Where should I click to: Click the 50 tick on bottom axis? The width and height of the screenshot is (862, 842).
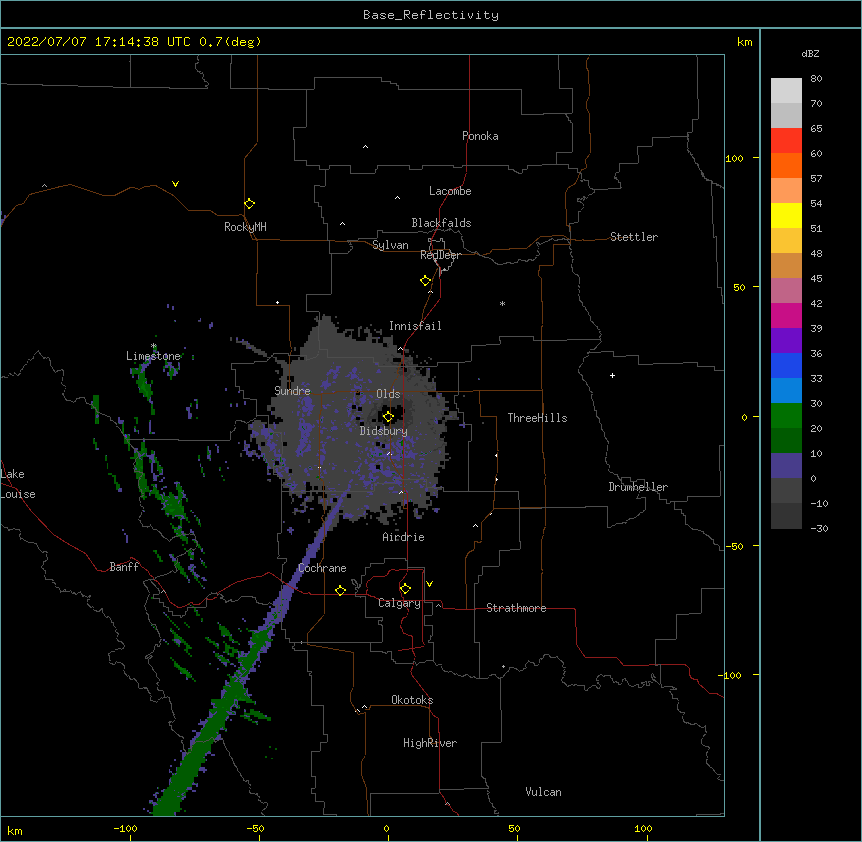(514, 829)
